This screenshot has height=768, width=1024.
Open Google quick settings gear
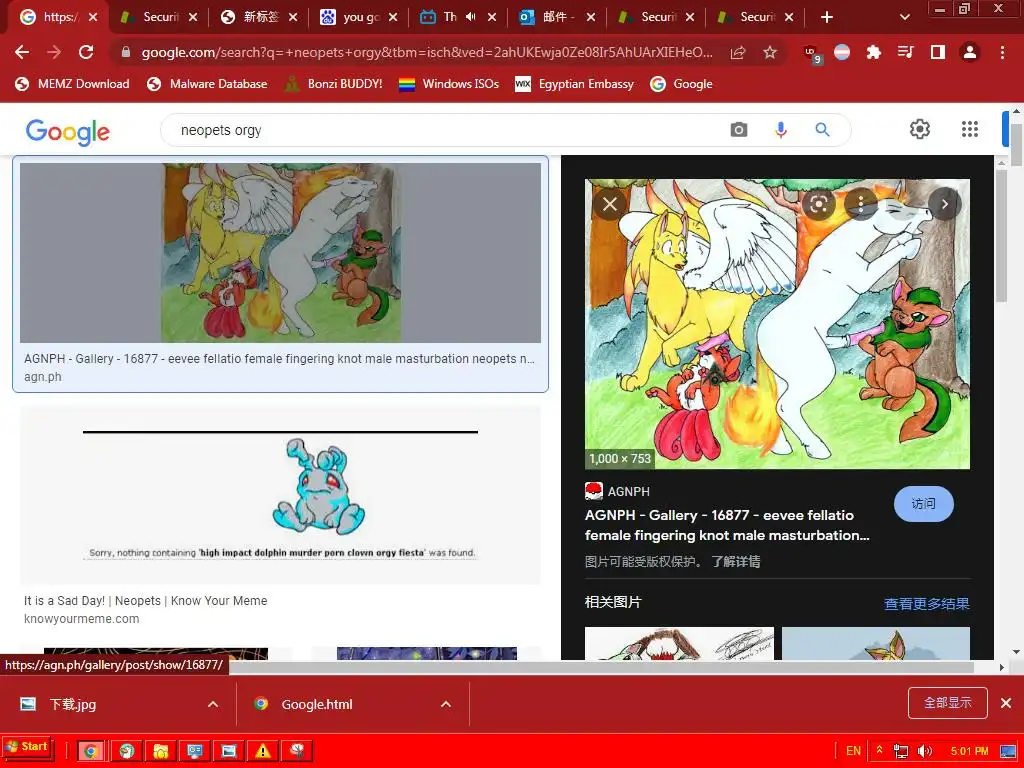920,129
